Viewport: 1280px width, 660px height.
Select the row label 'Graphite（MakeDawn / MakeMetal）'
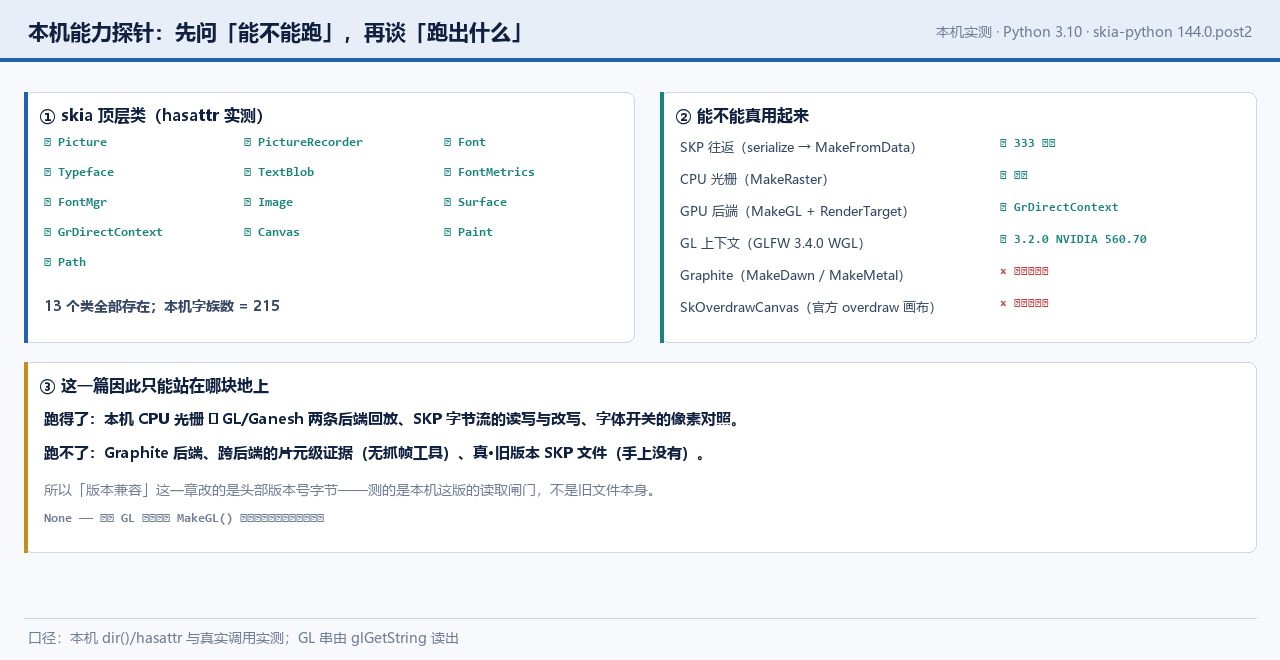coord(792,275)
